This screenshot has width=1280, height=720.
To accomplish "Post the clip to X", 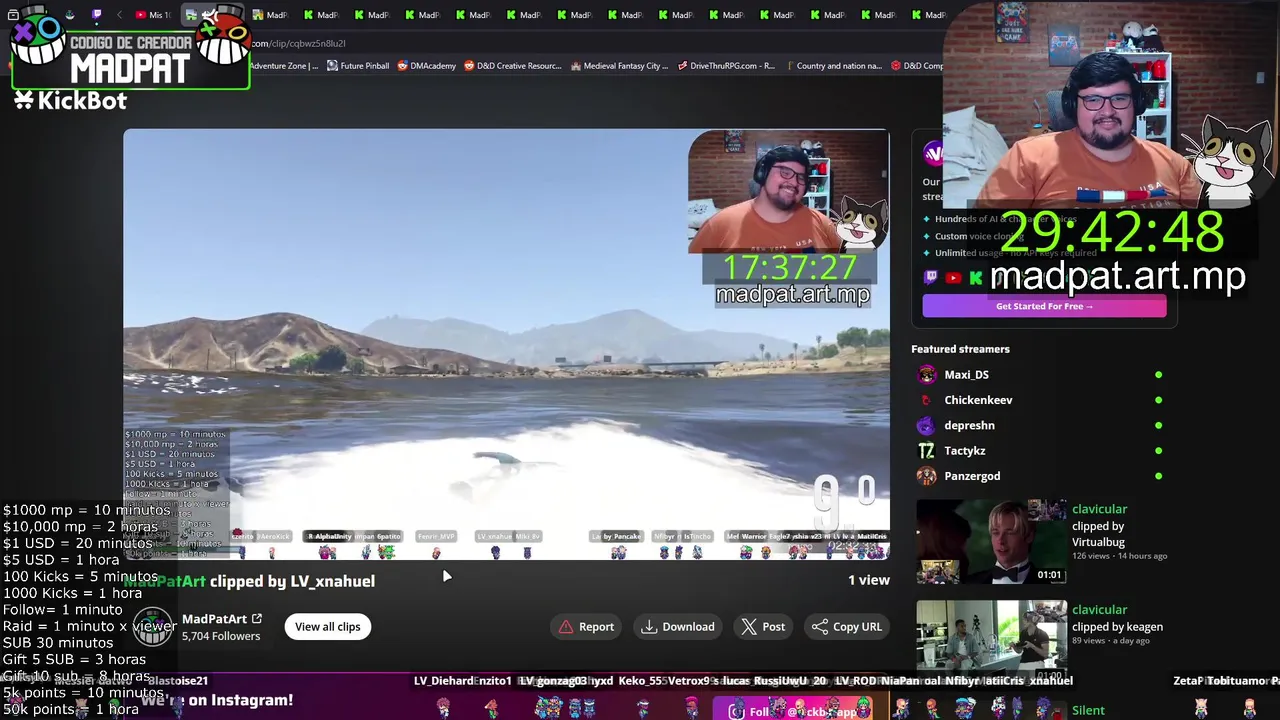I will (x=763, y=627).
